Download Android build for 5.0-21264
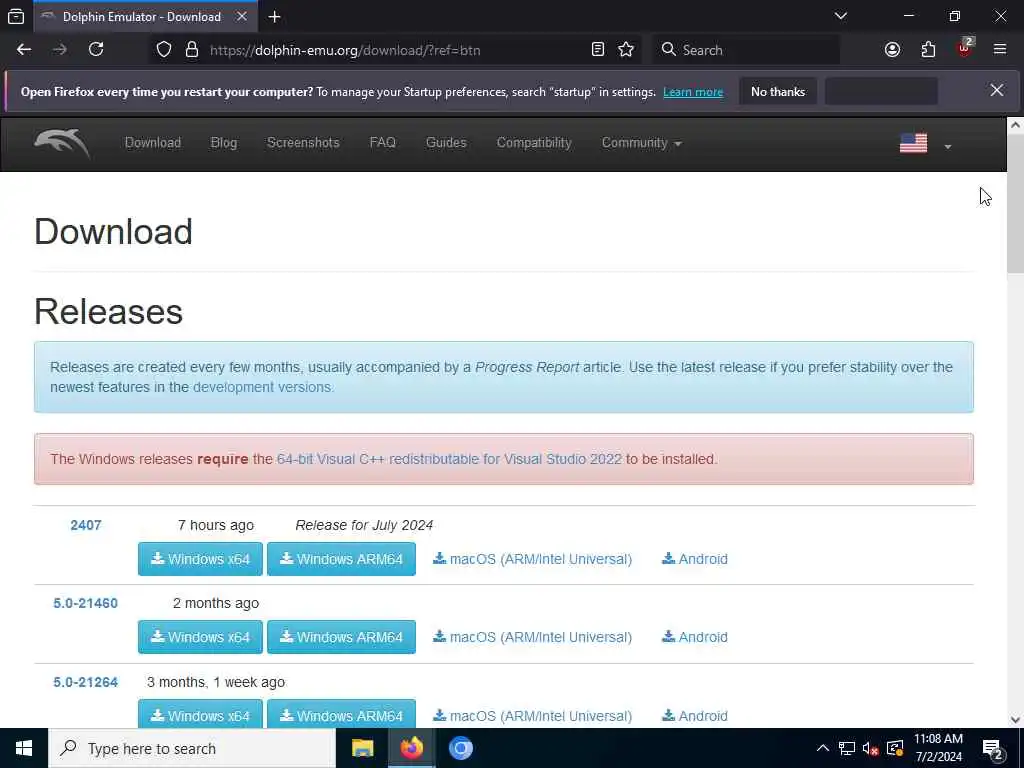The width and height of the screenshot is (1024, 768). pos(695,716)
